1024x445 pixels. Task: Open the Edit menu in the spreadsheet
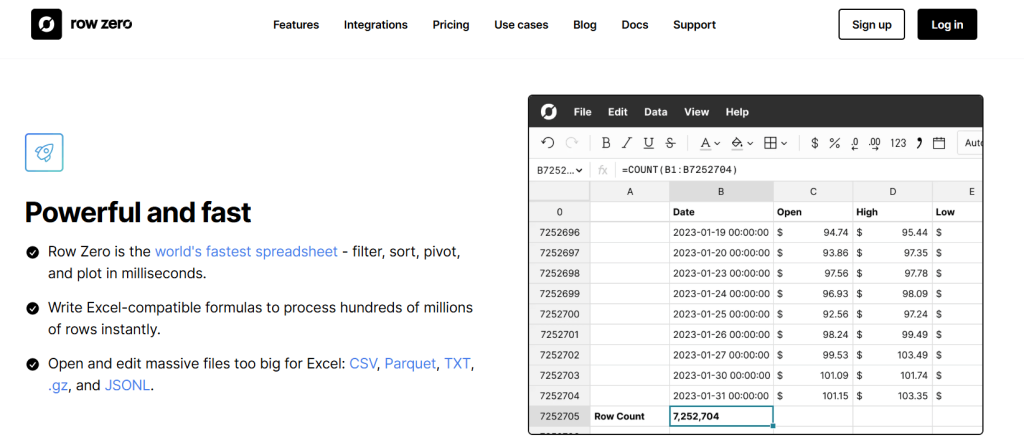(618, 112)
